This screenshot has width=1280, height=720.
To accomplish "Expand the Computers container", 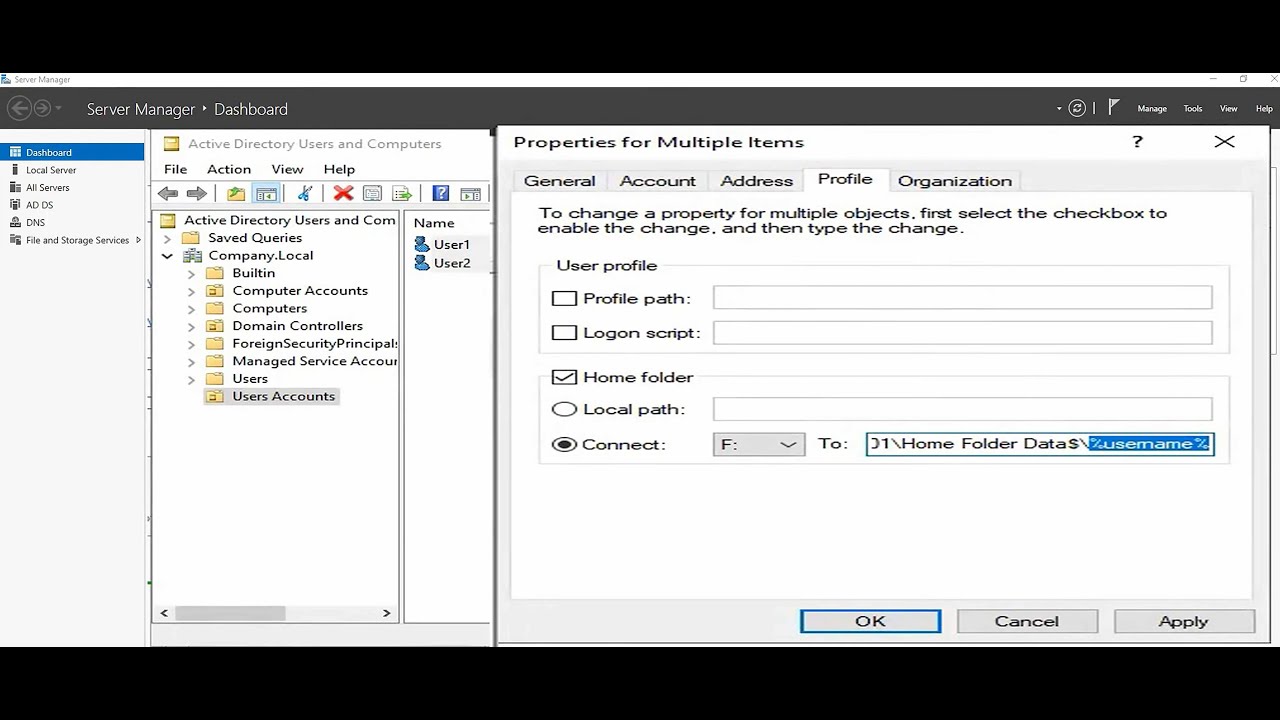I will click(192, 309).
